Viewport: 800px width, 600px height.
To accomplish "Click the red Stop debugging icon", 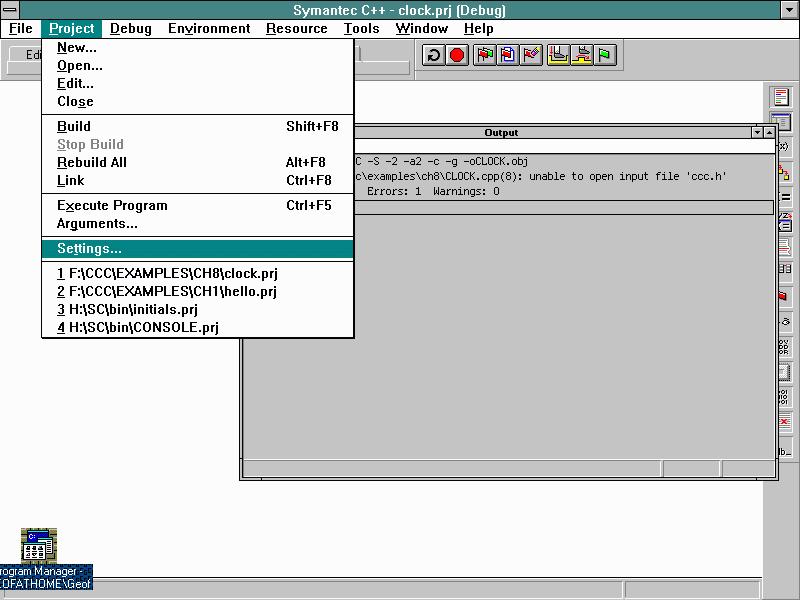I will point(458,56).
